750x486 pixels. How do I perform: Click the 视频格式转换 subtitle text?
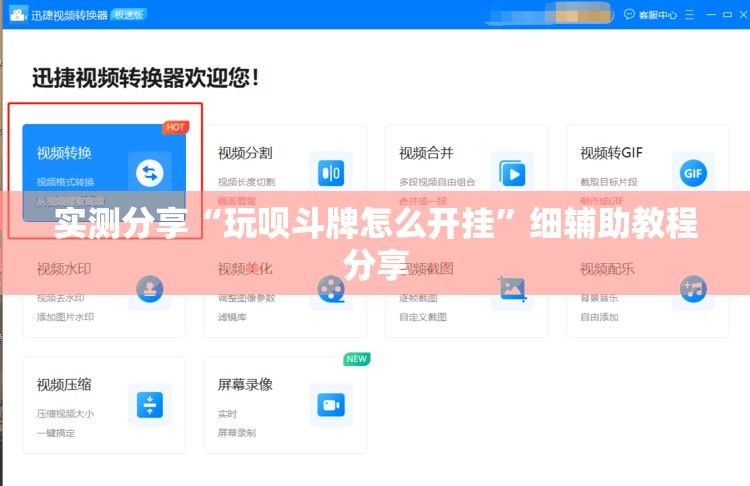(x=66, y=182)
